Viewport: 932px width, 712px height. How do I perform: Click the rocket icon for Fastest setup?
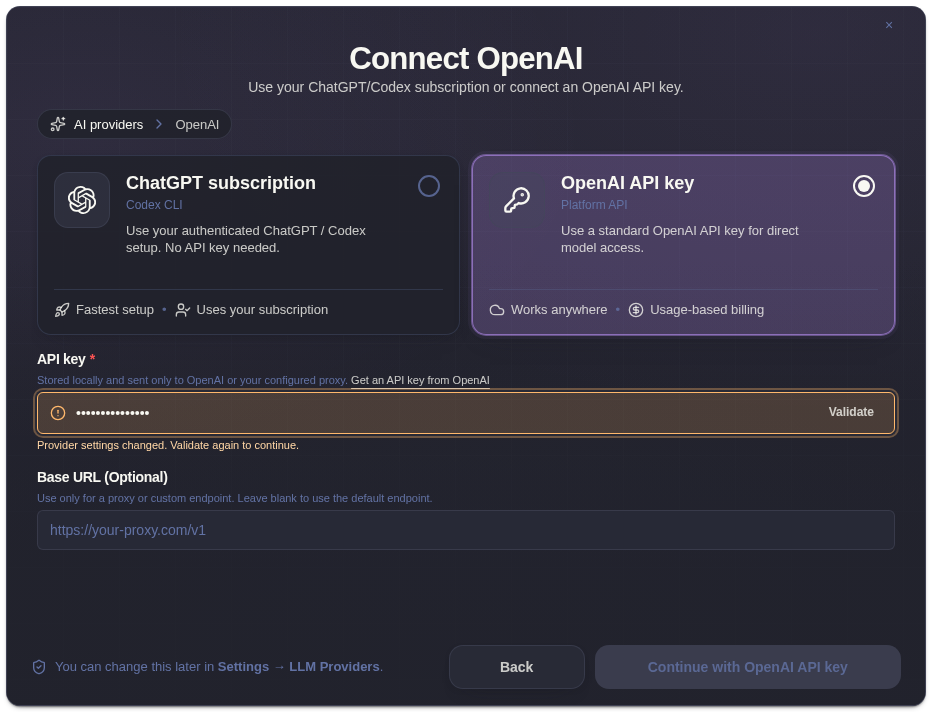(62, 310)
